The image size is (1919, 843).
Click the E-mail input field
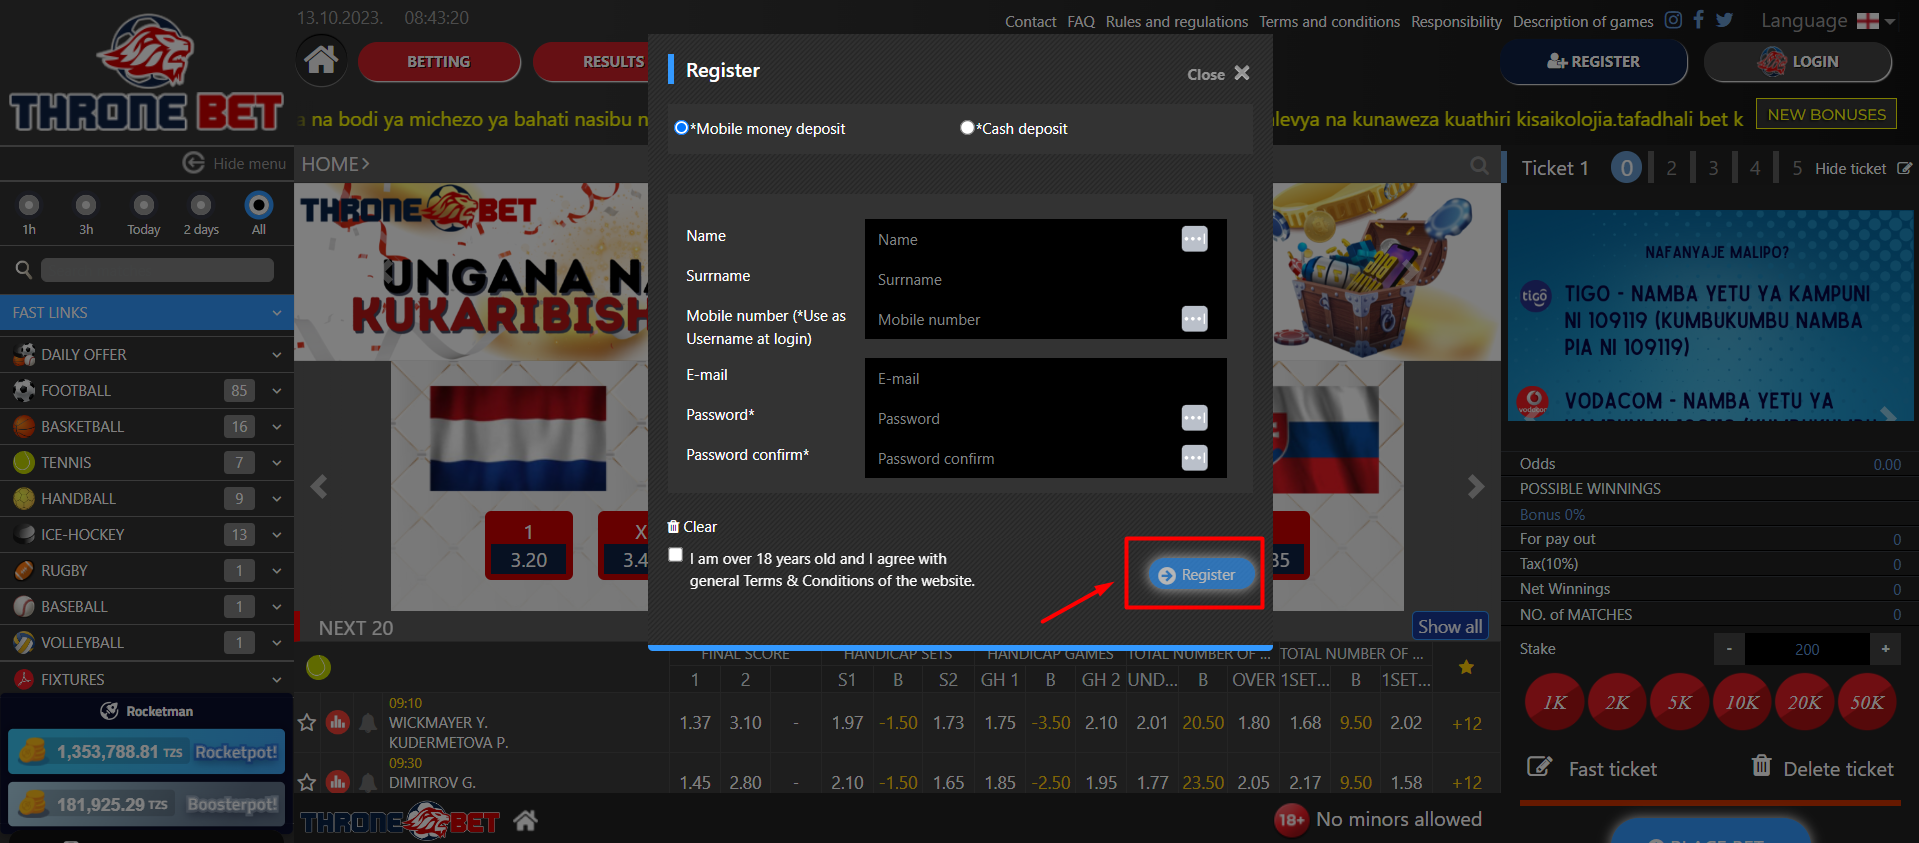(x=1045, y=379)
